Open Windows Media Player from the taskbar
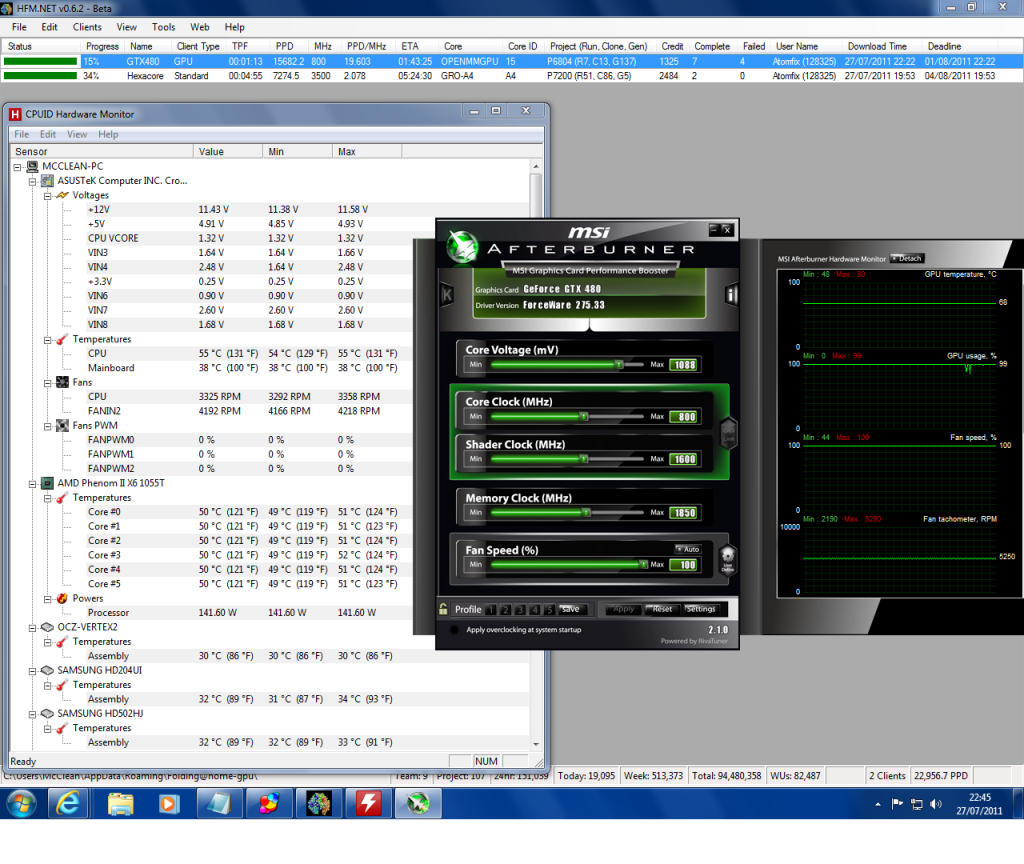 pyautogui.click(x=168, y=803)
